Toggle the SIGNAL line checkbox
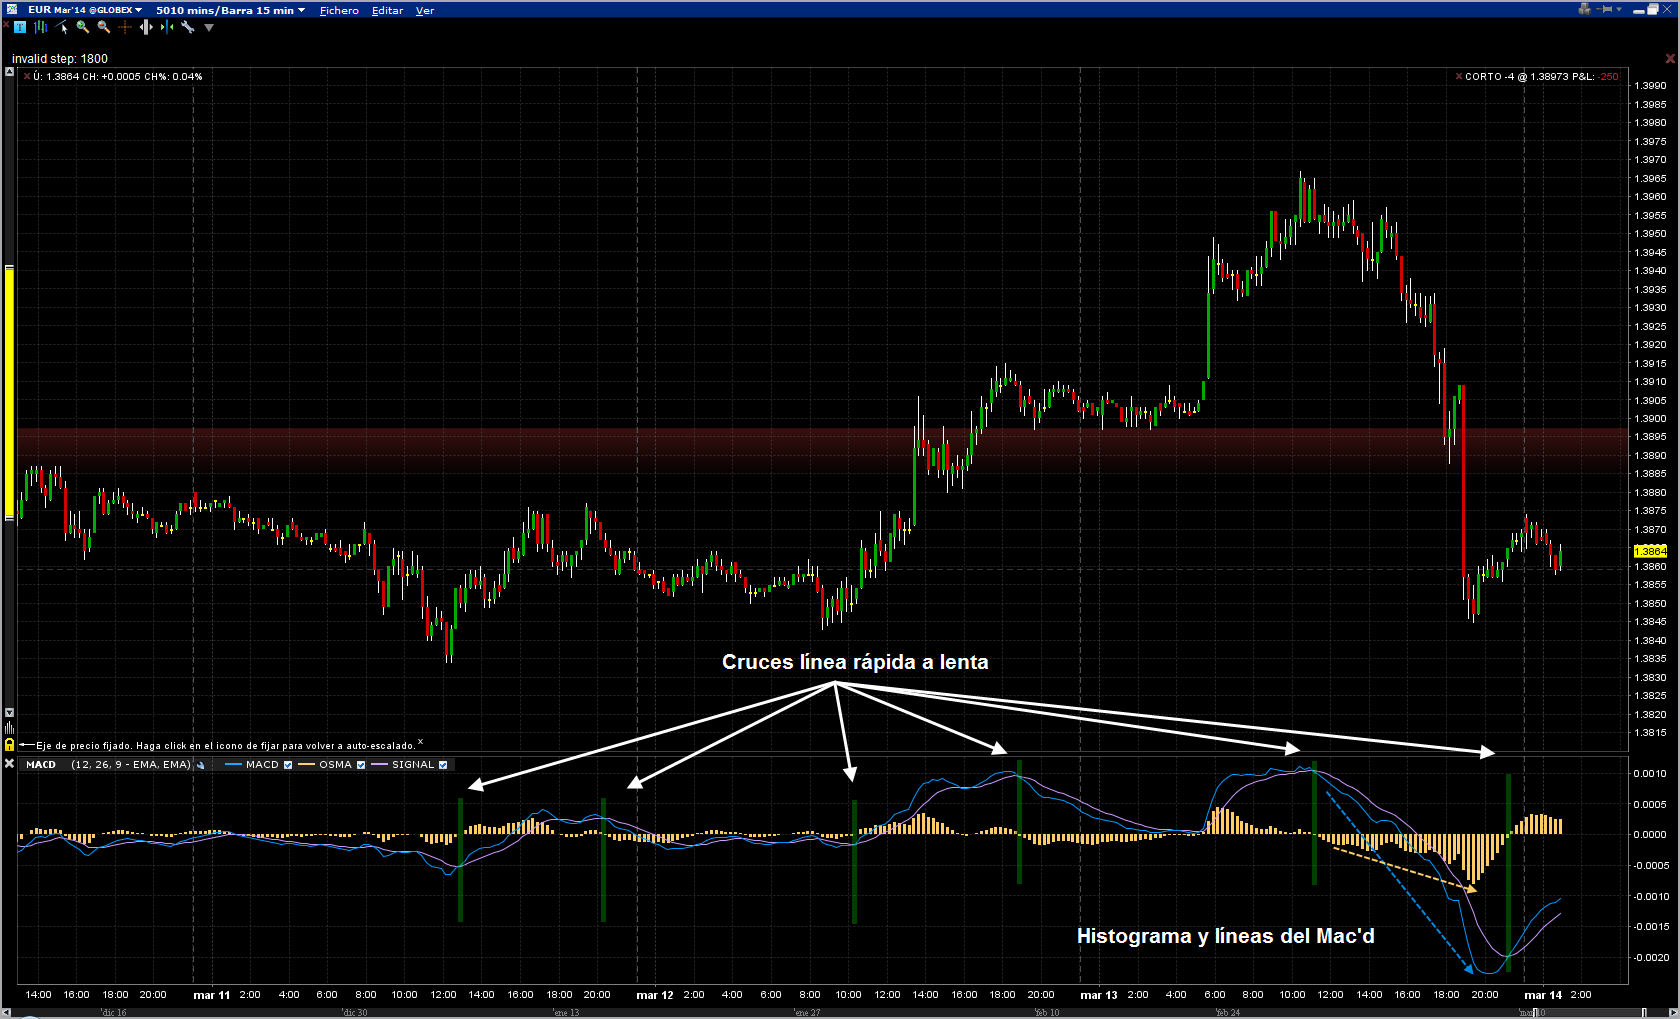 tap(443, 765)
